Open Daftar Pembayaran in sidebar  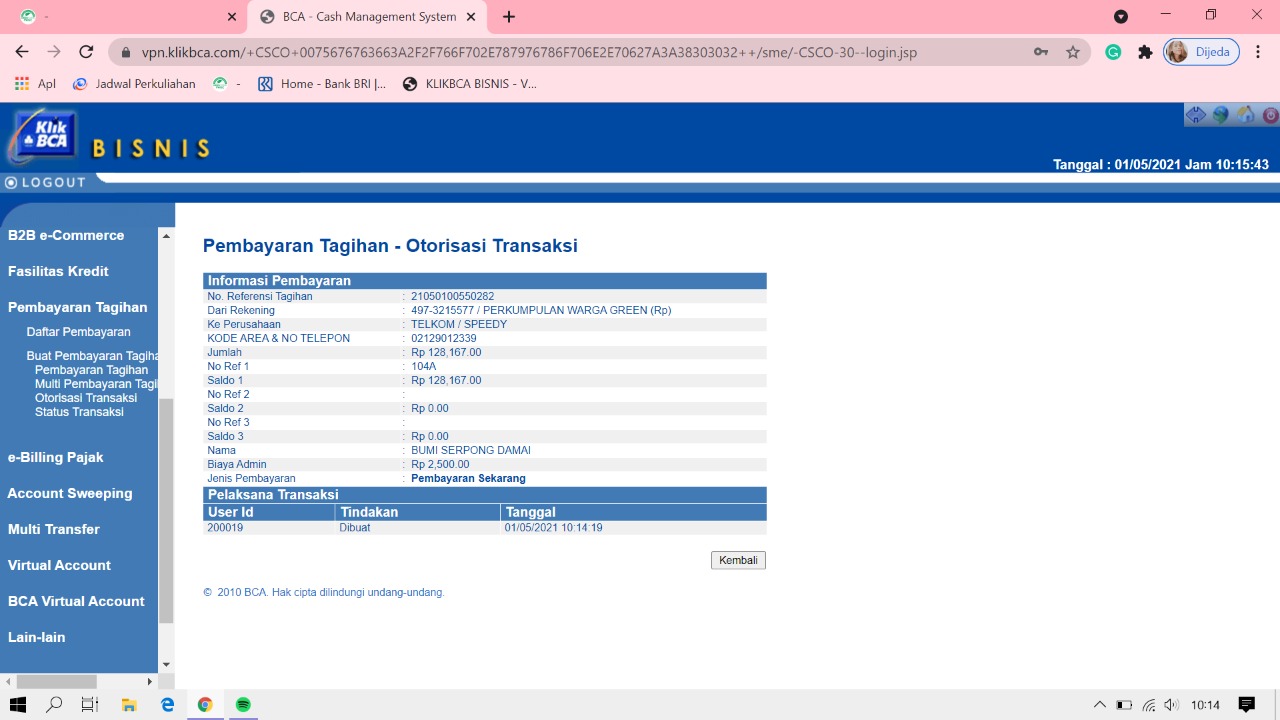point(78,332)
